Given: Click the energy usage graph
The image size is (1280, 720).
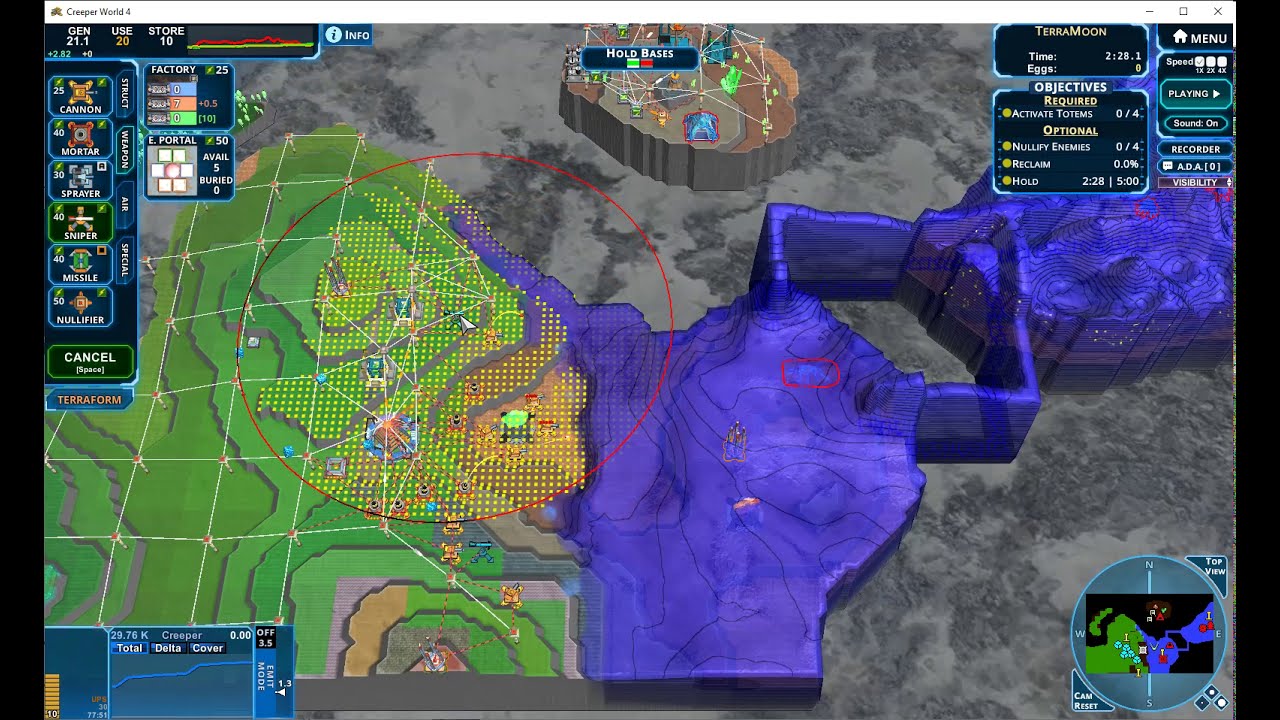Looking at the screenshot, I should (x=251, y=42).
